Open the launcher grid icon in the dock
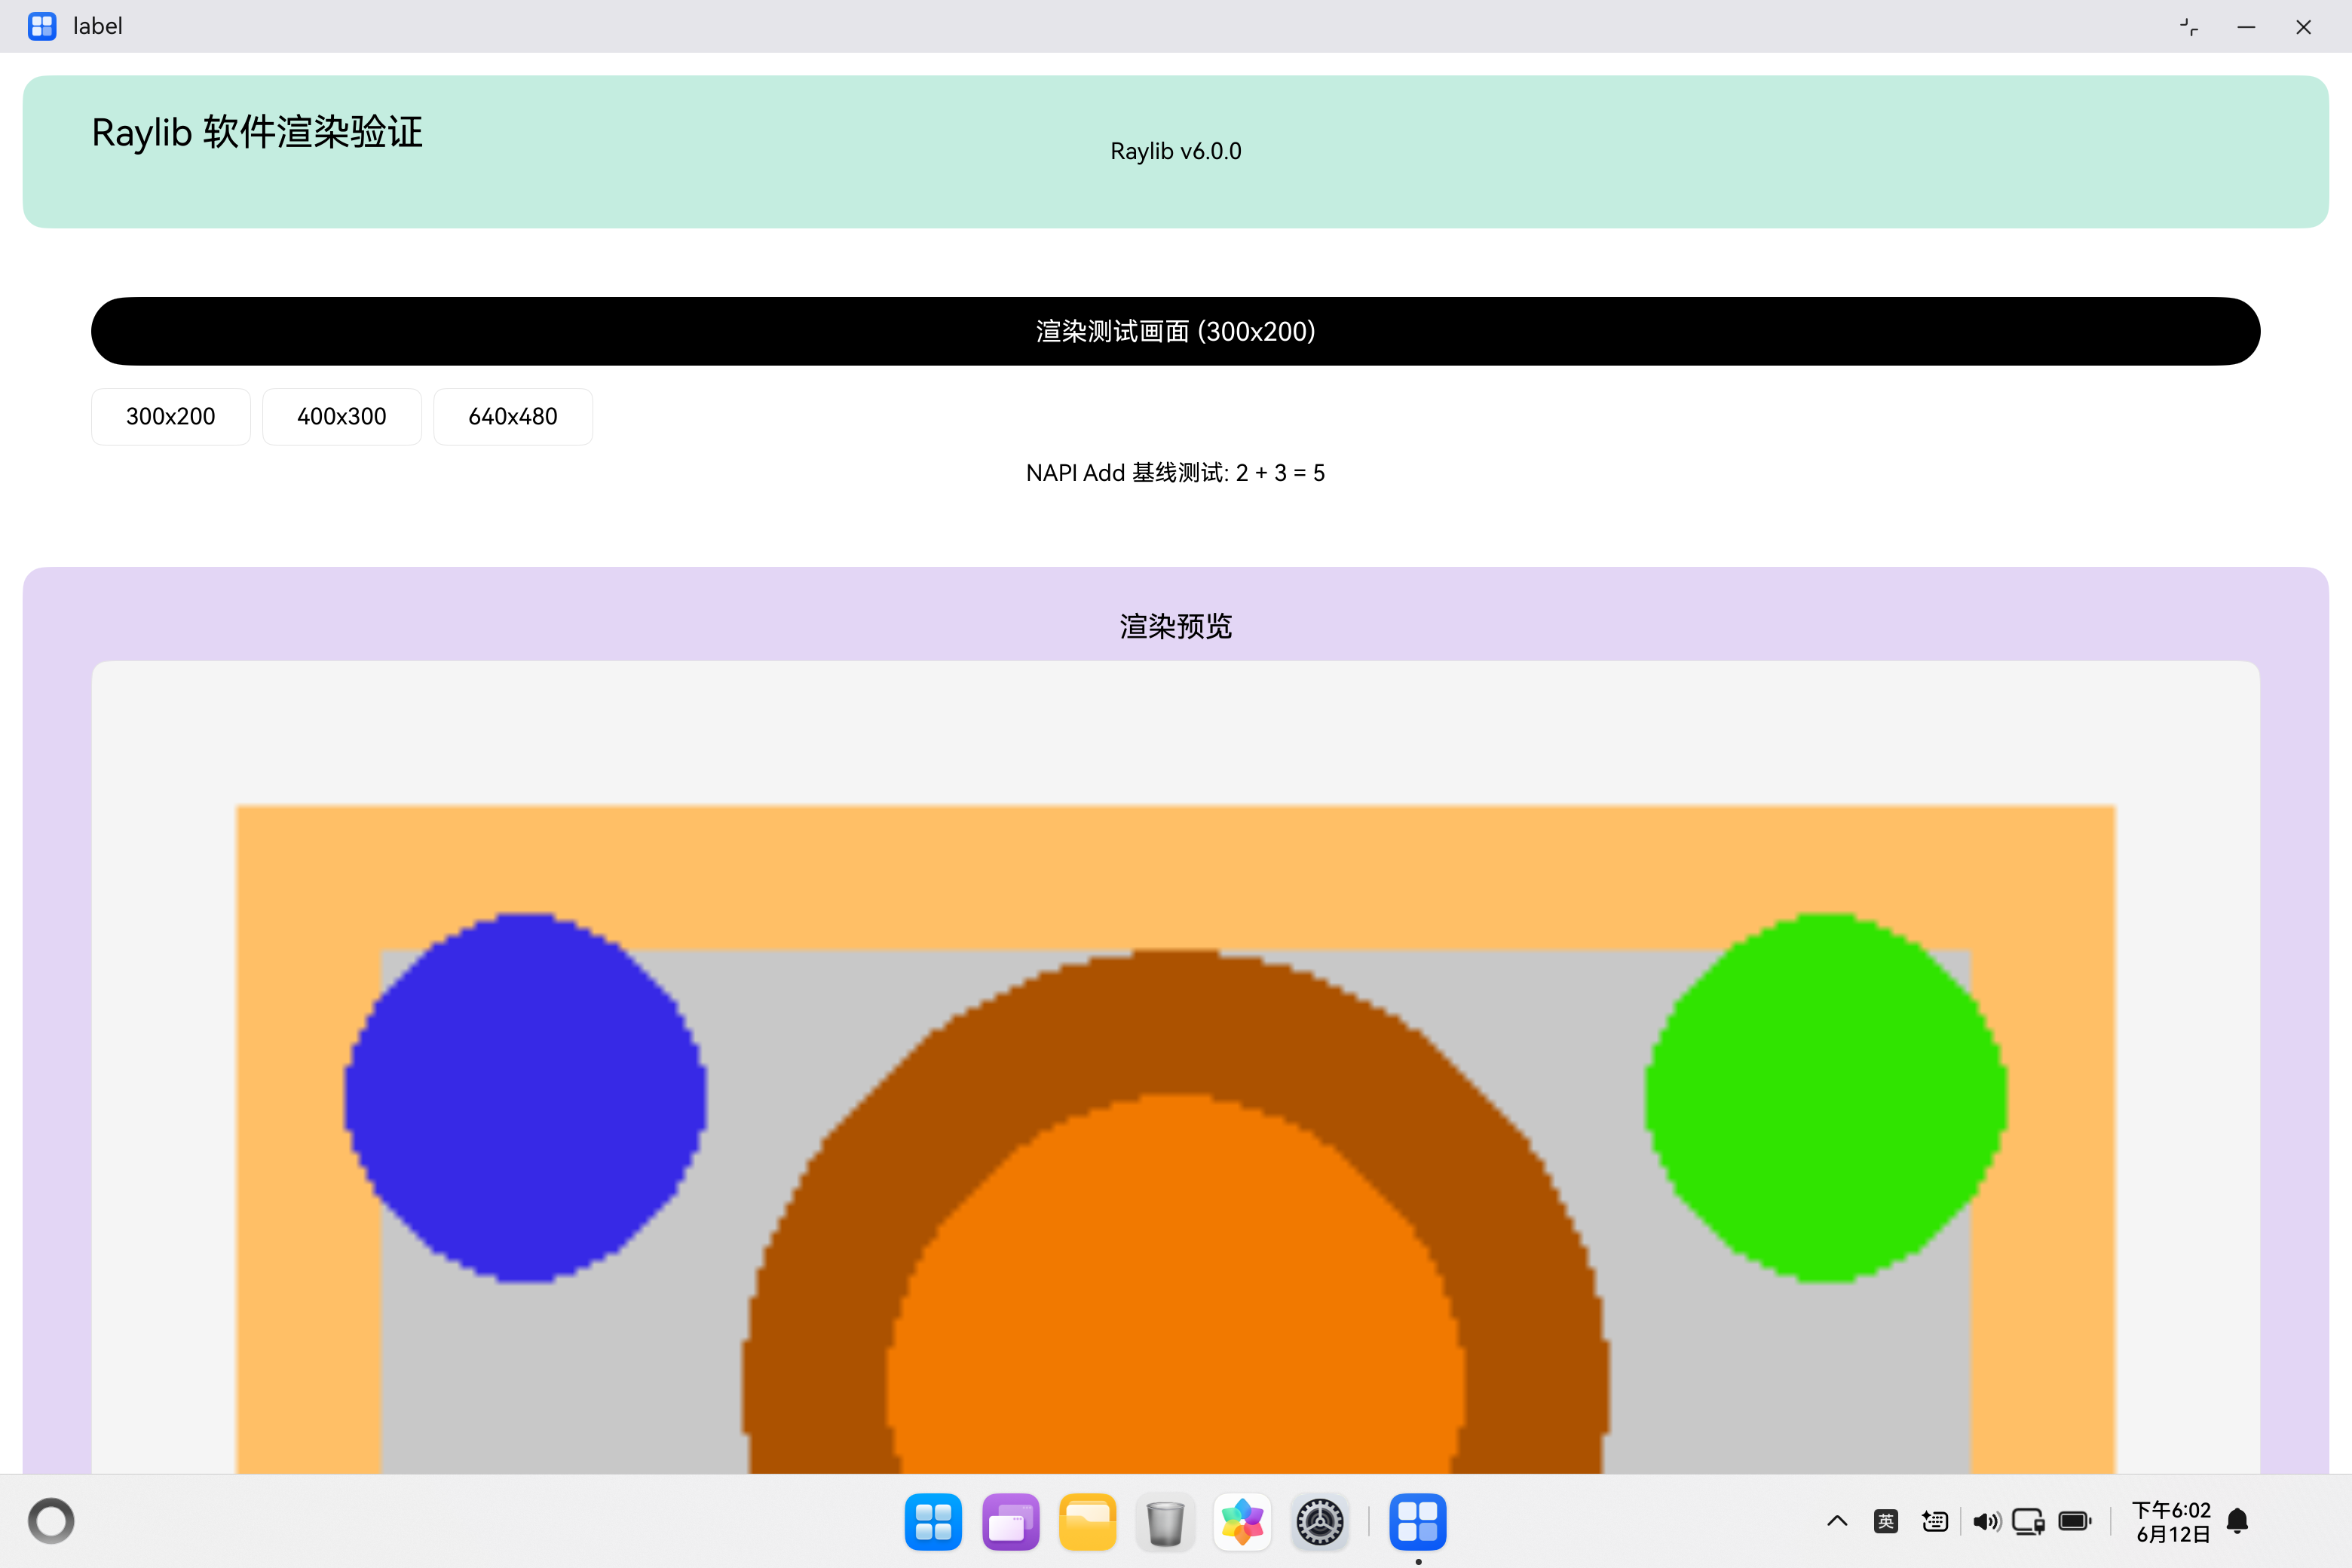 933,1522
